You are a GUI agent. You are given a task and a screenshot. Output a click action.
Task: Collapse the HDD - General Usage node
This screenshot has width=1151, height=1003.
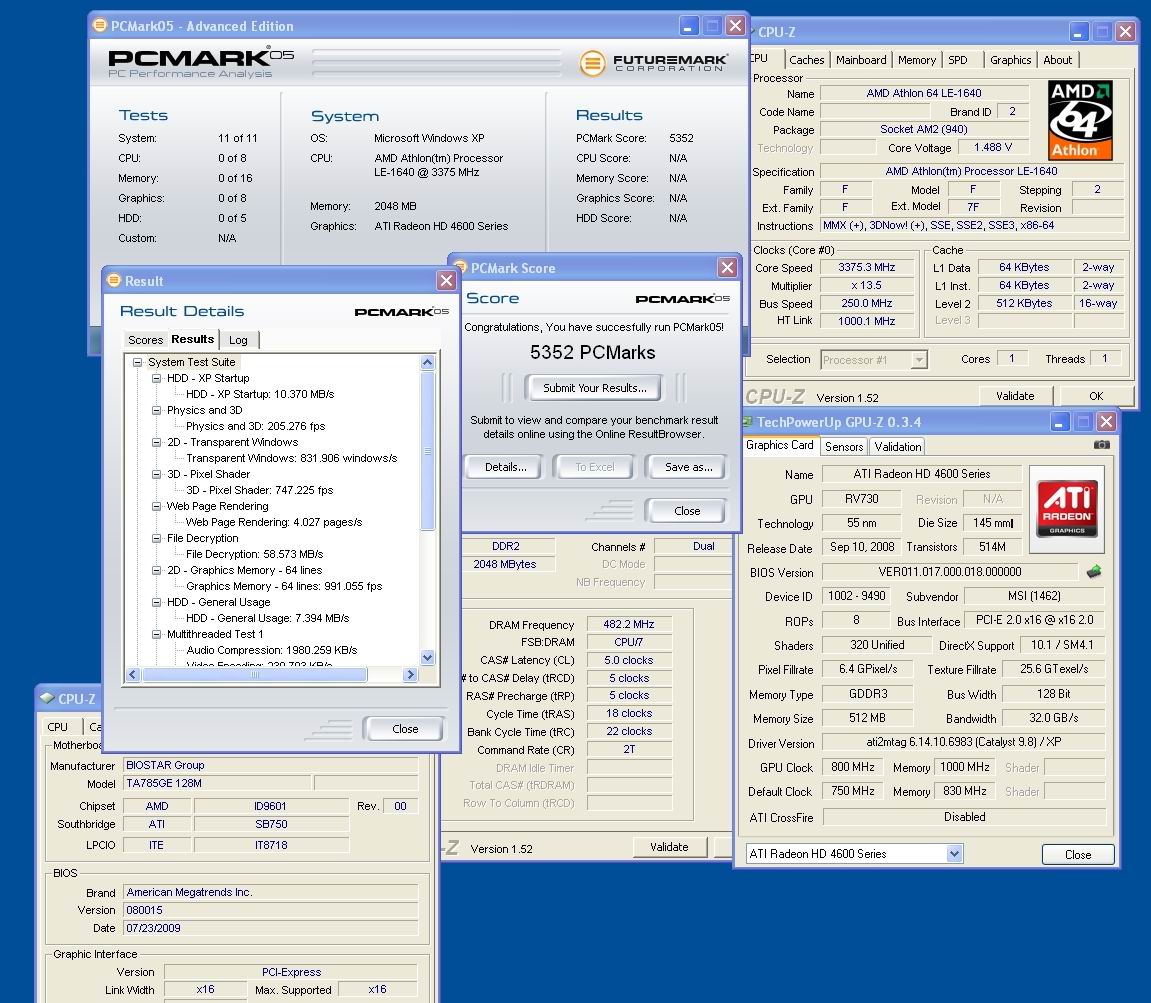[x=156, y=602]
